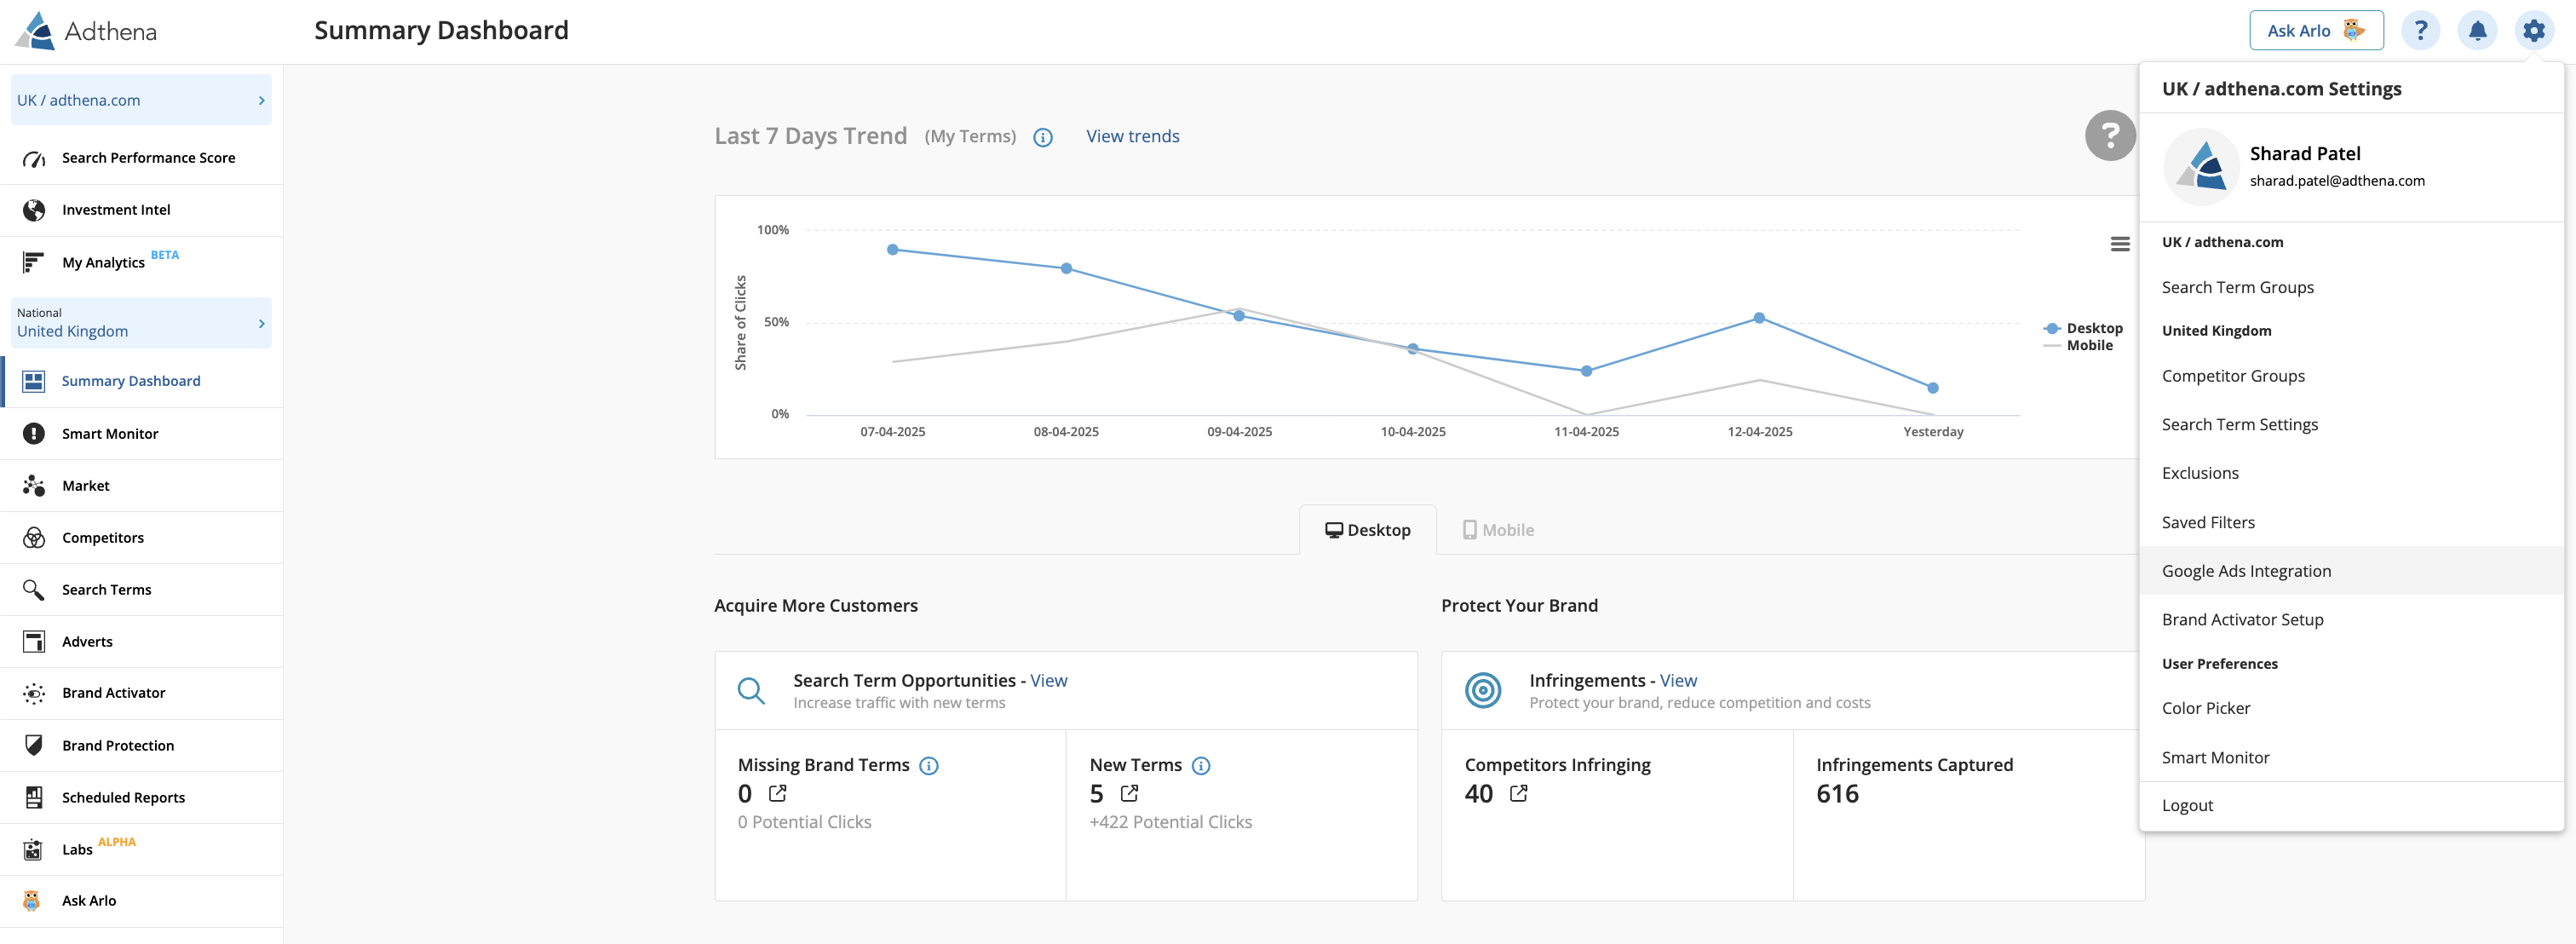Click the 616 Infringements Captured value

click(x=1837, y=794)
